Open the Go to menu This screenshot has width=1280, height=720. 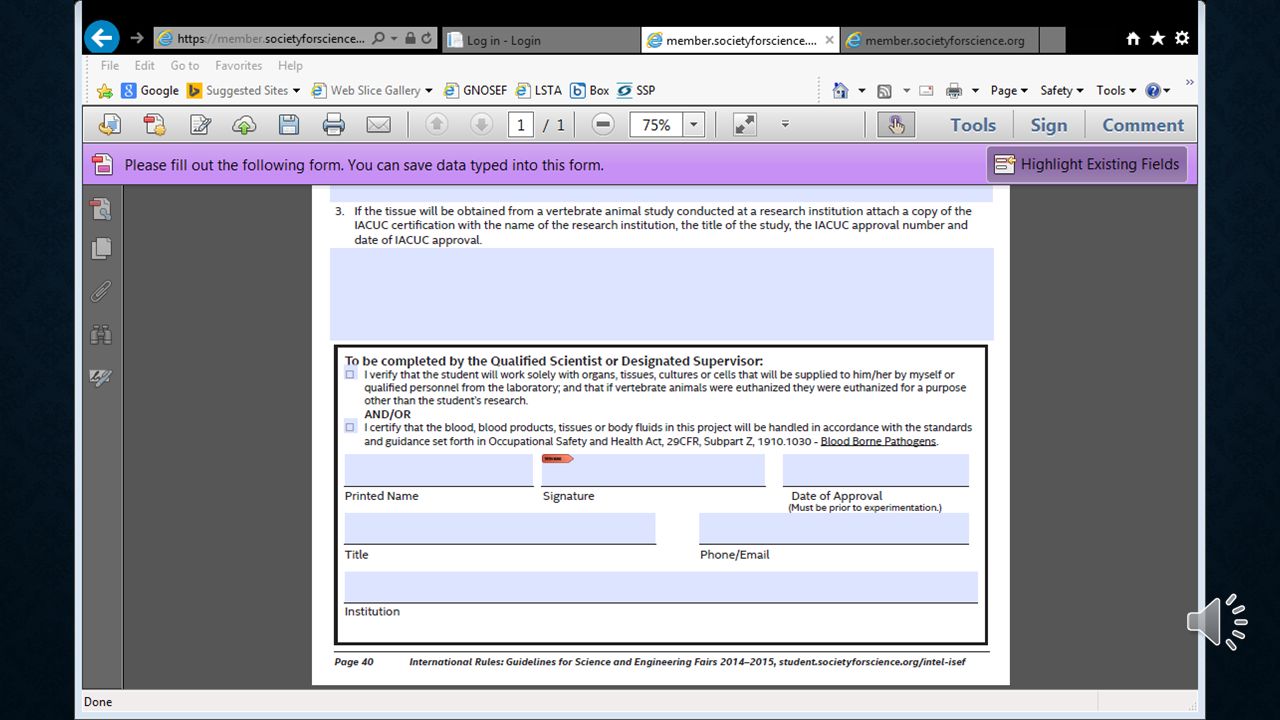tap(185, 65)
